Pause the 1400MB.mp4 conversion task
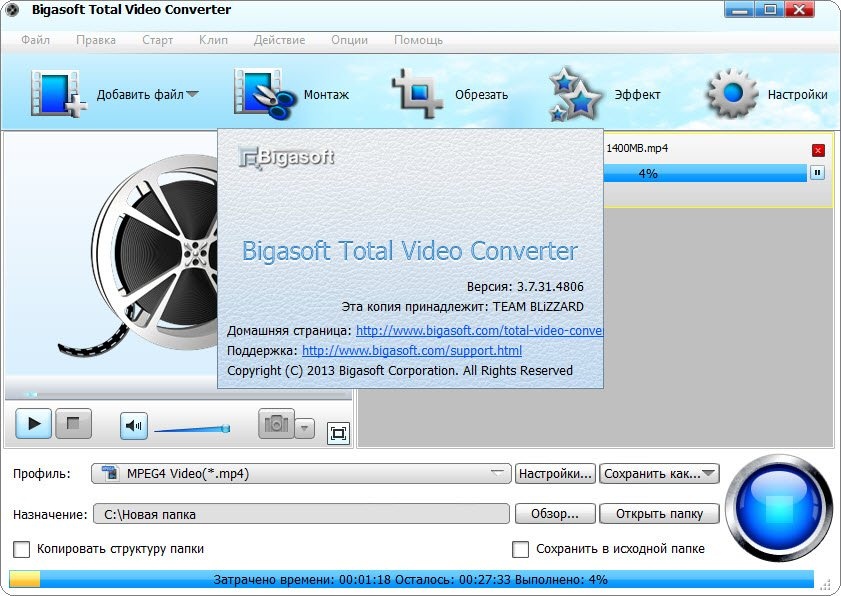This screenshot has width=841, height=596. pos(817,173)
